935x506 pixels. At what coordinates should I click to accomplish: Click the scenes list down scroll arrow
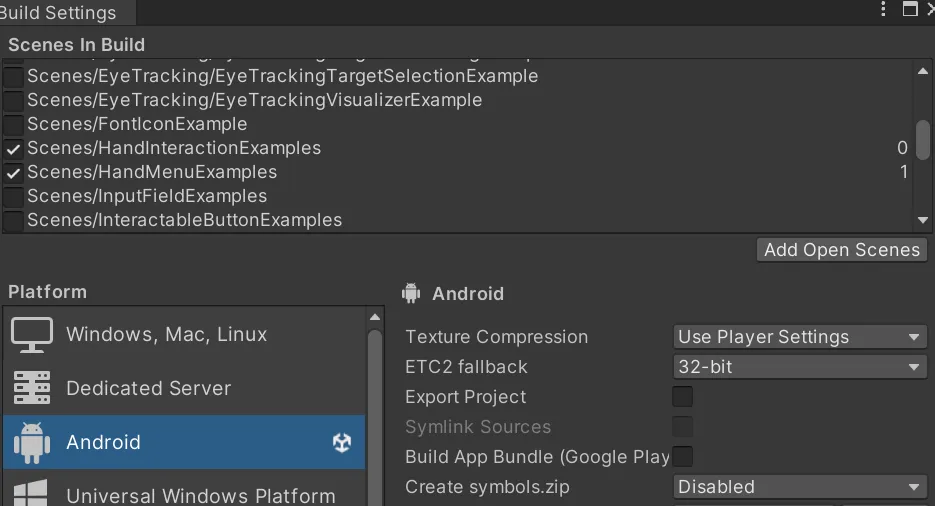pos(923,220)
